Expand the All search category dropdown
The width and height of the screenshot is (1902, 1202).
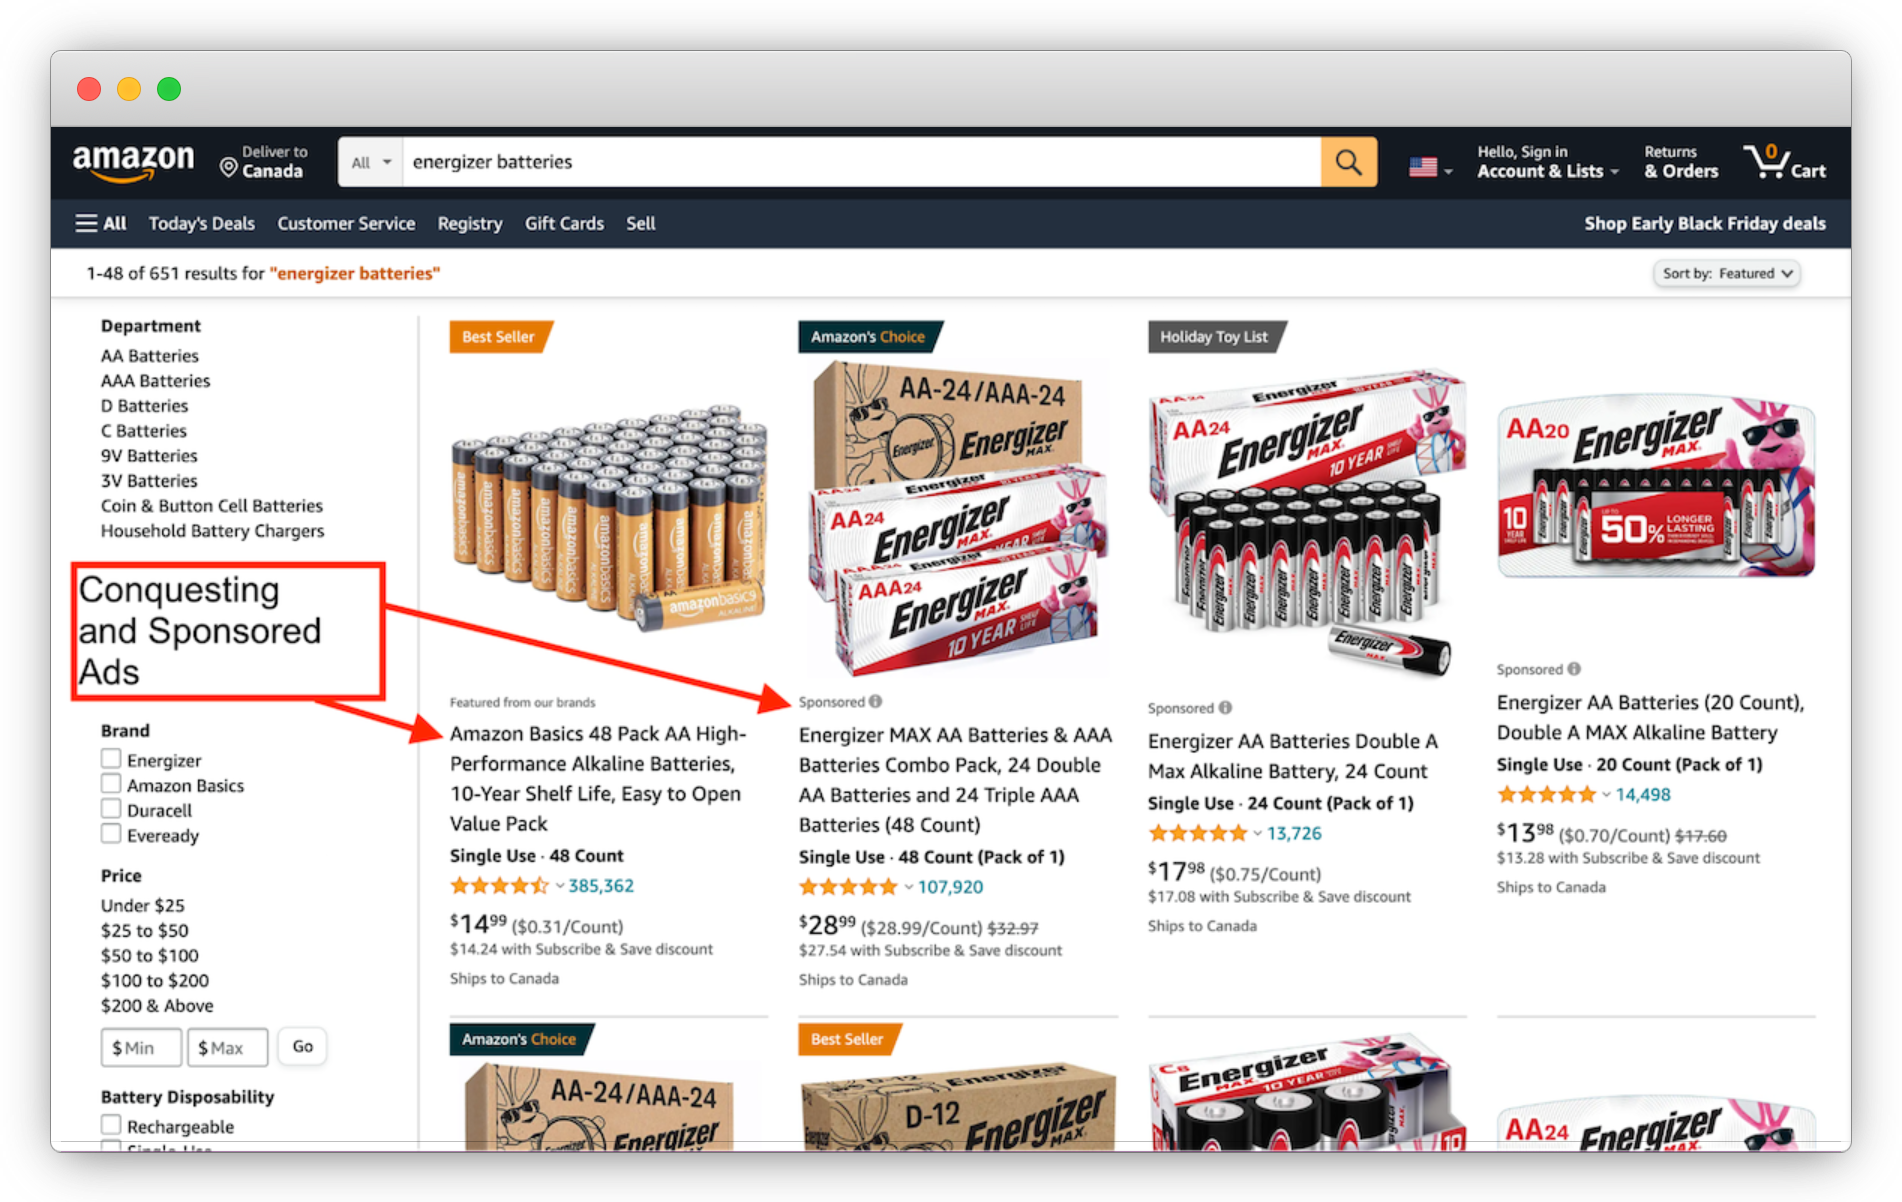[370, 162]
